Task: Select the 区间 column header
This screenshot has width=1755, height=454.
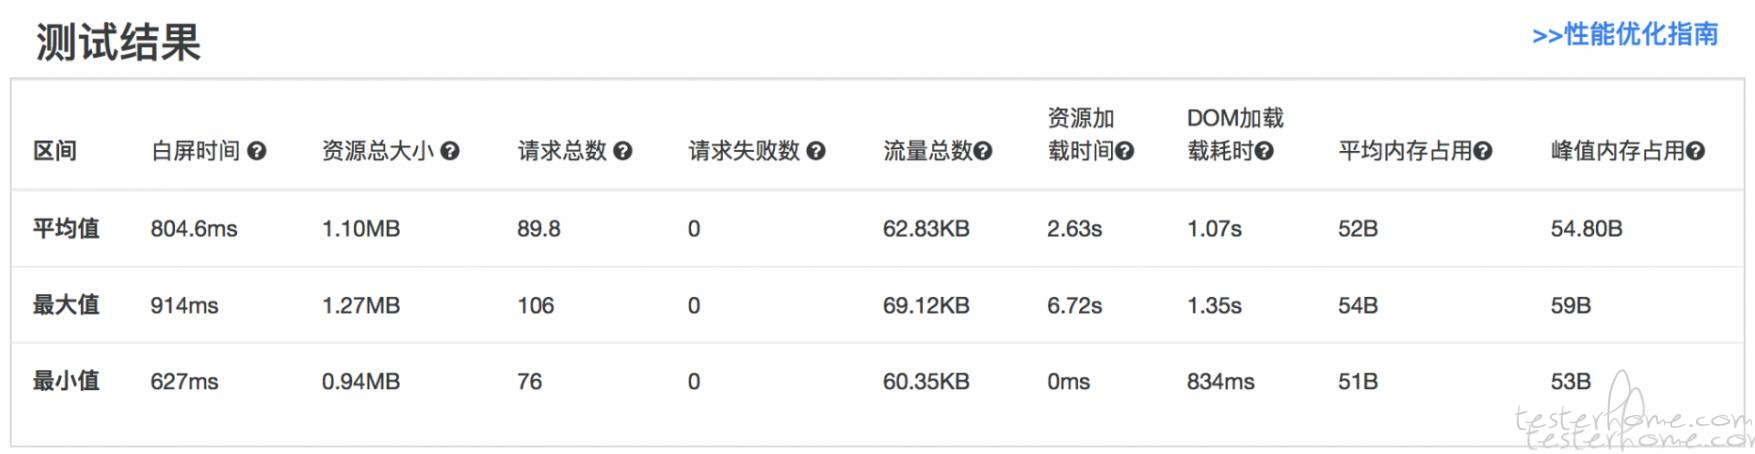Action: (55, 151)
